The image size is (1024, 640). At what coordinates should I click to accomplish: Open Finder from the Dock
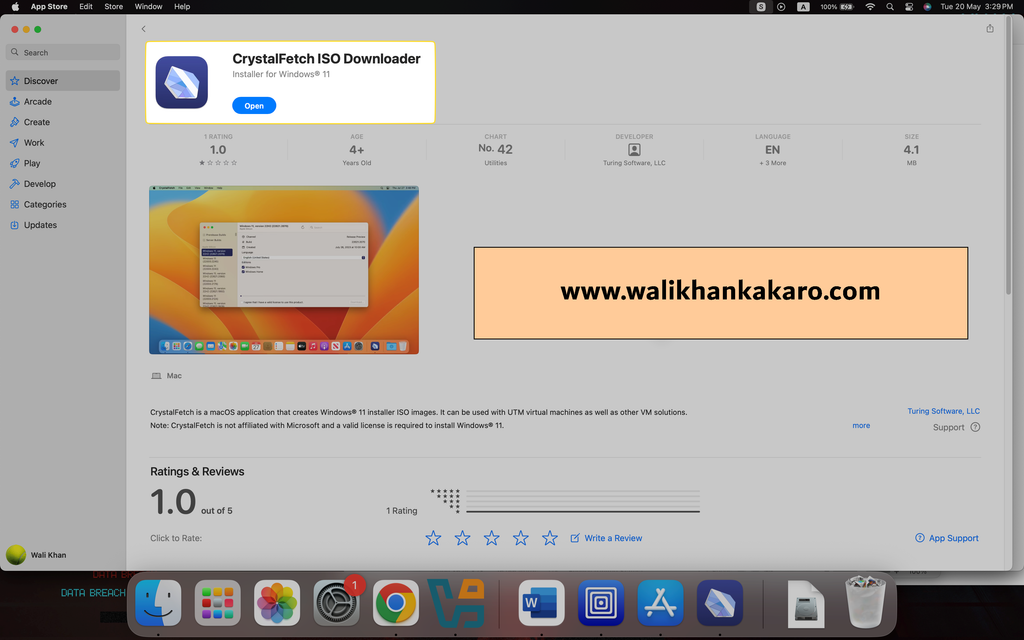pos(158,603)
